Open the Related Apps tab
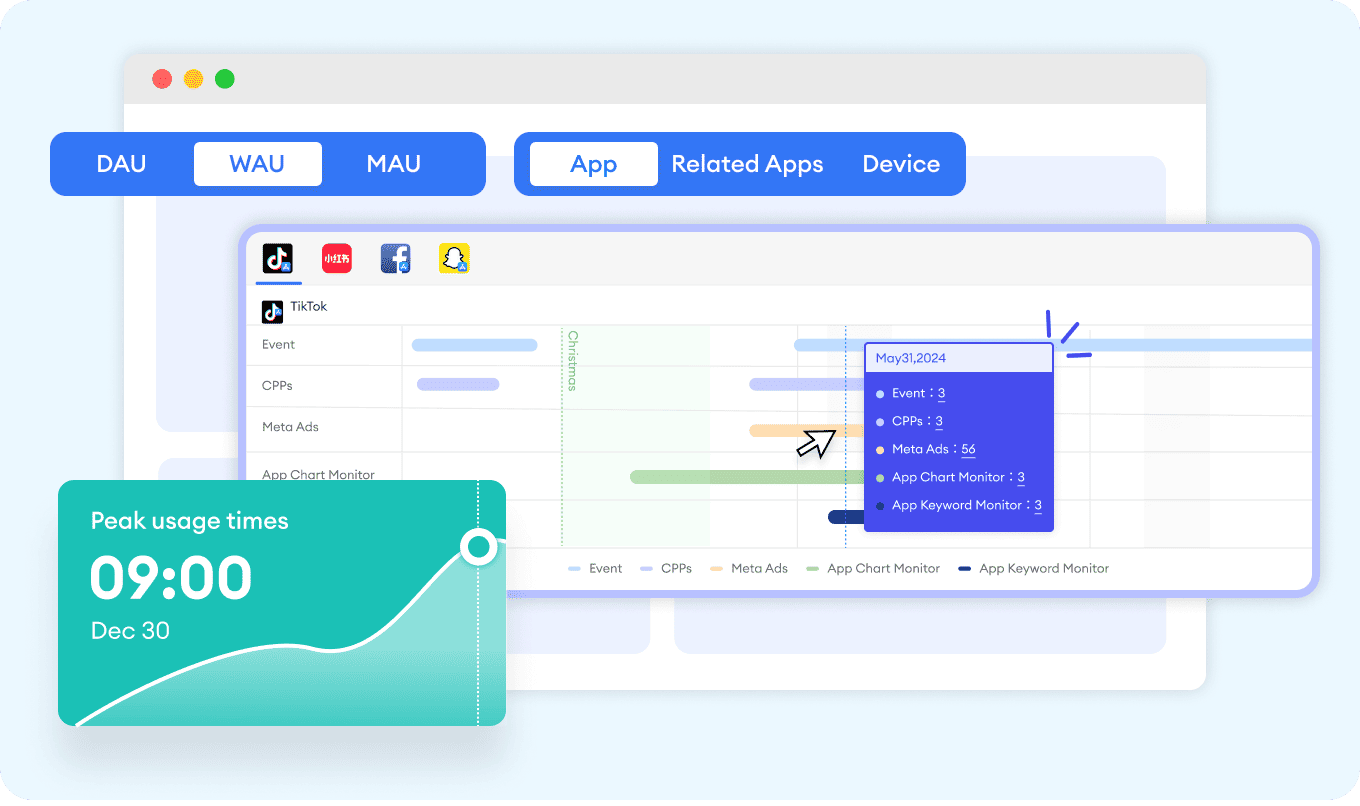 coord(747,164)
